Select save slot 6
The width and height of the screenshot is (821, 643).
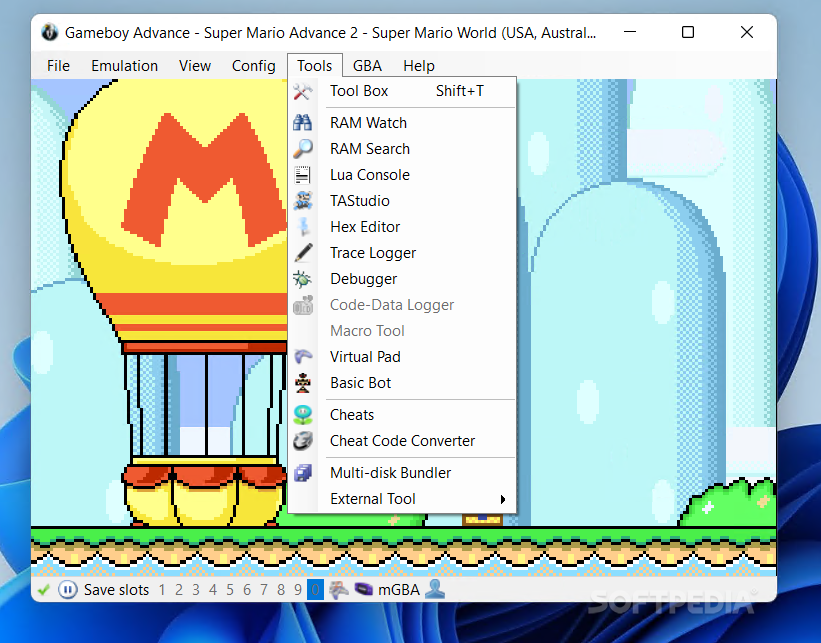247,590
